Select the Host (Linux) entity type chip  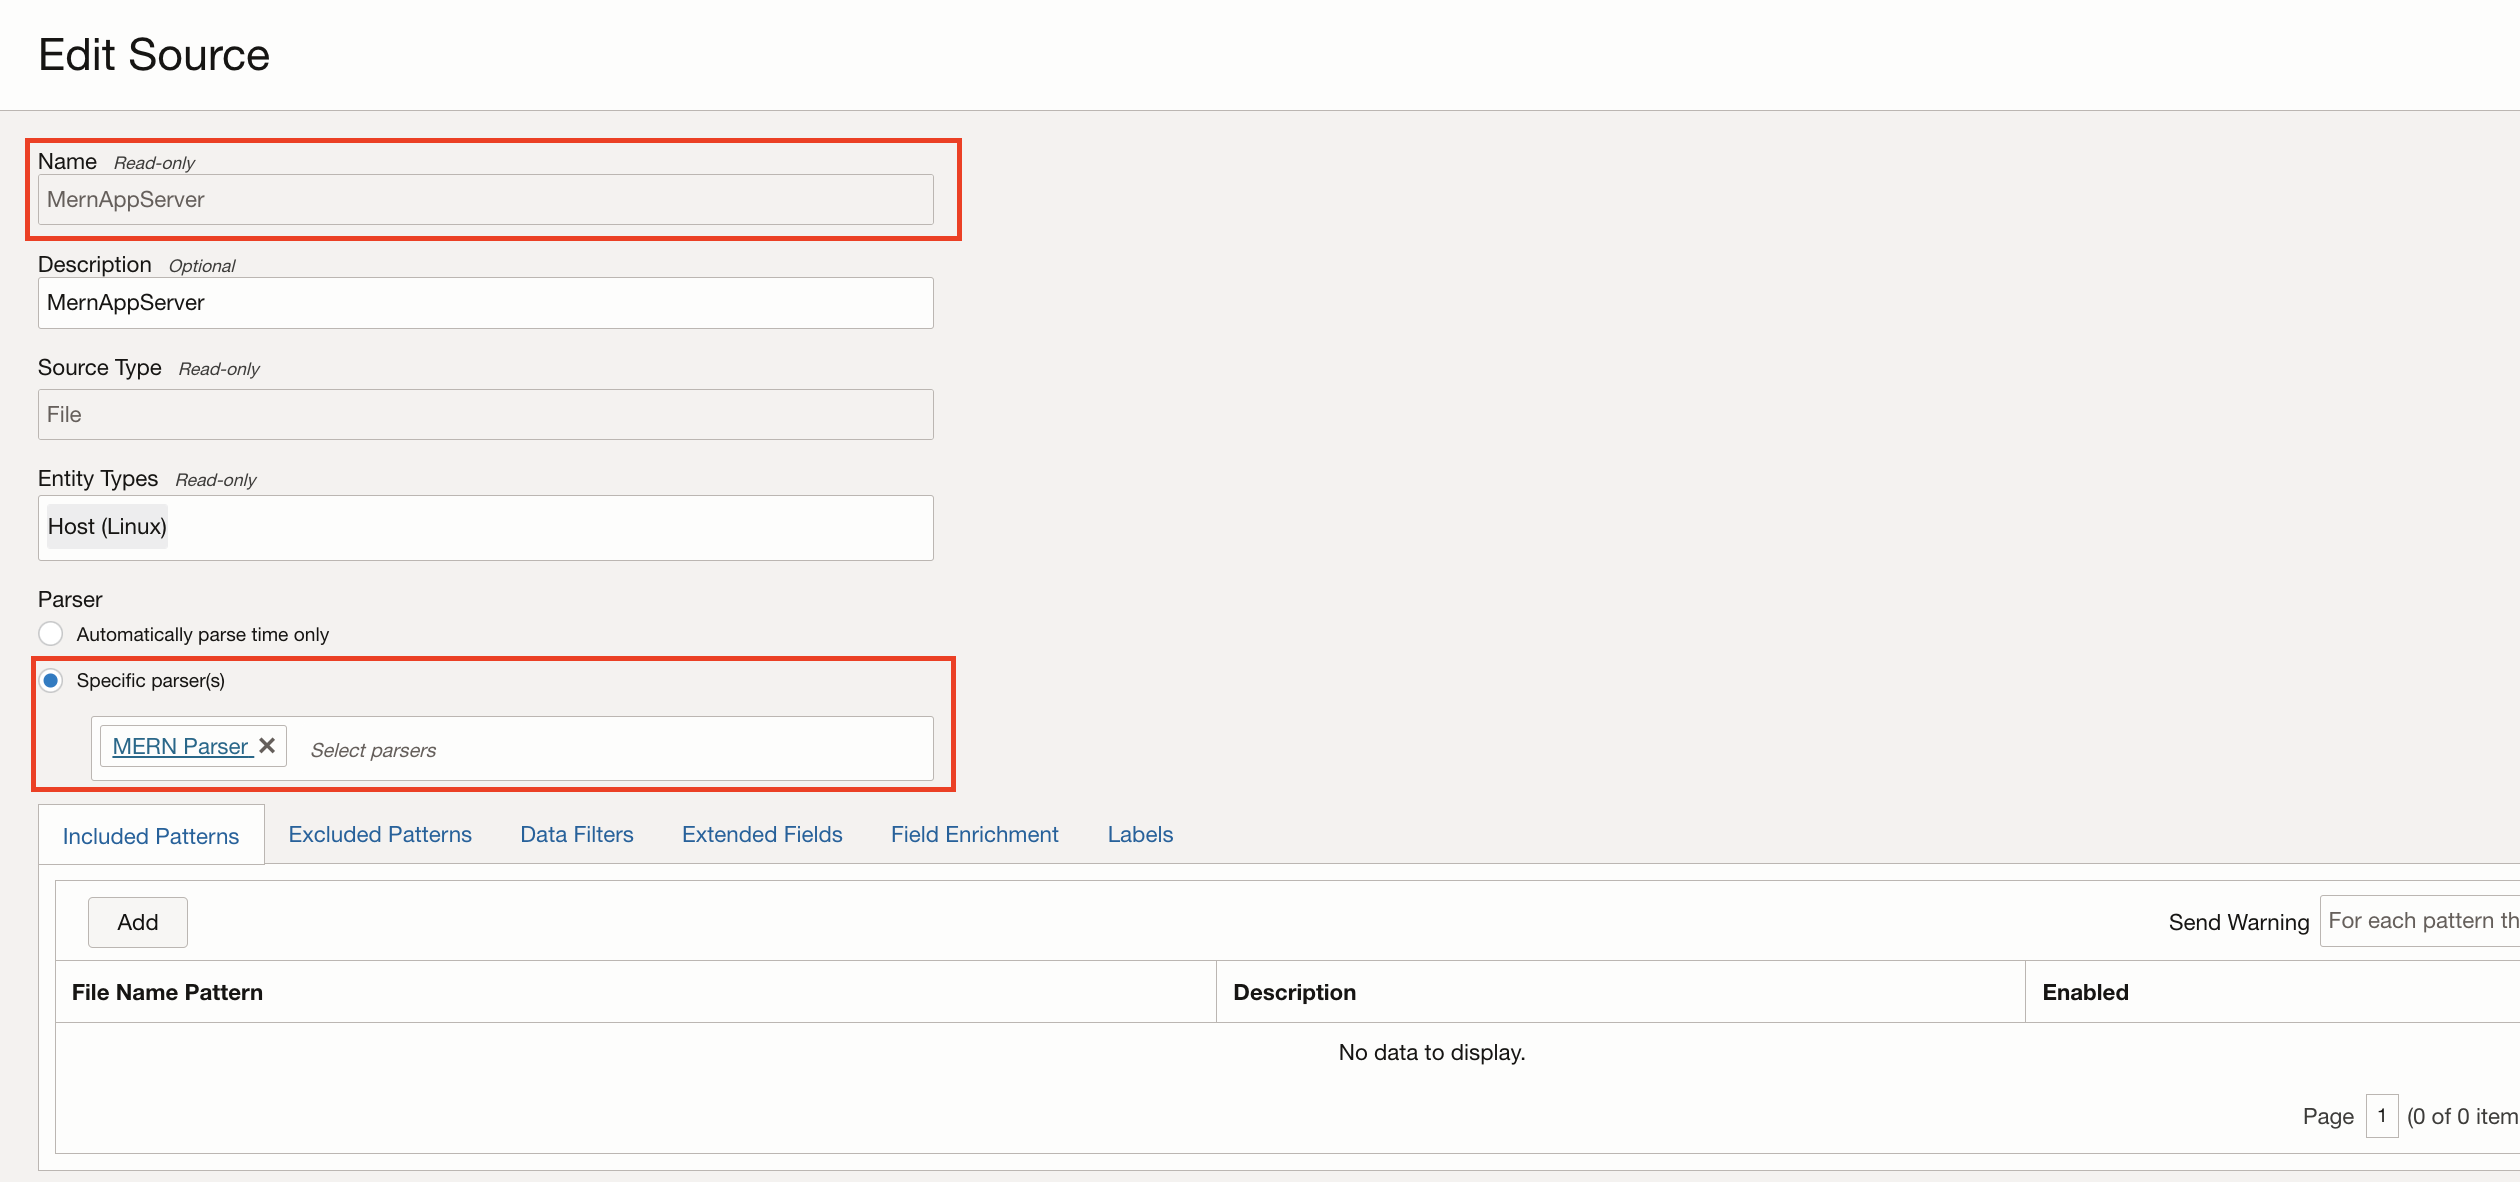pos(106,526)
